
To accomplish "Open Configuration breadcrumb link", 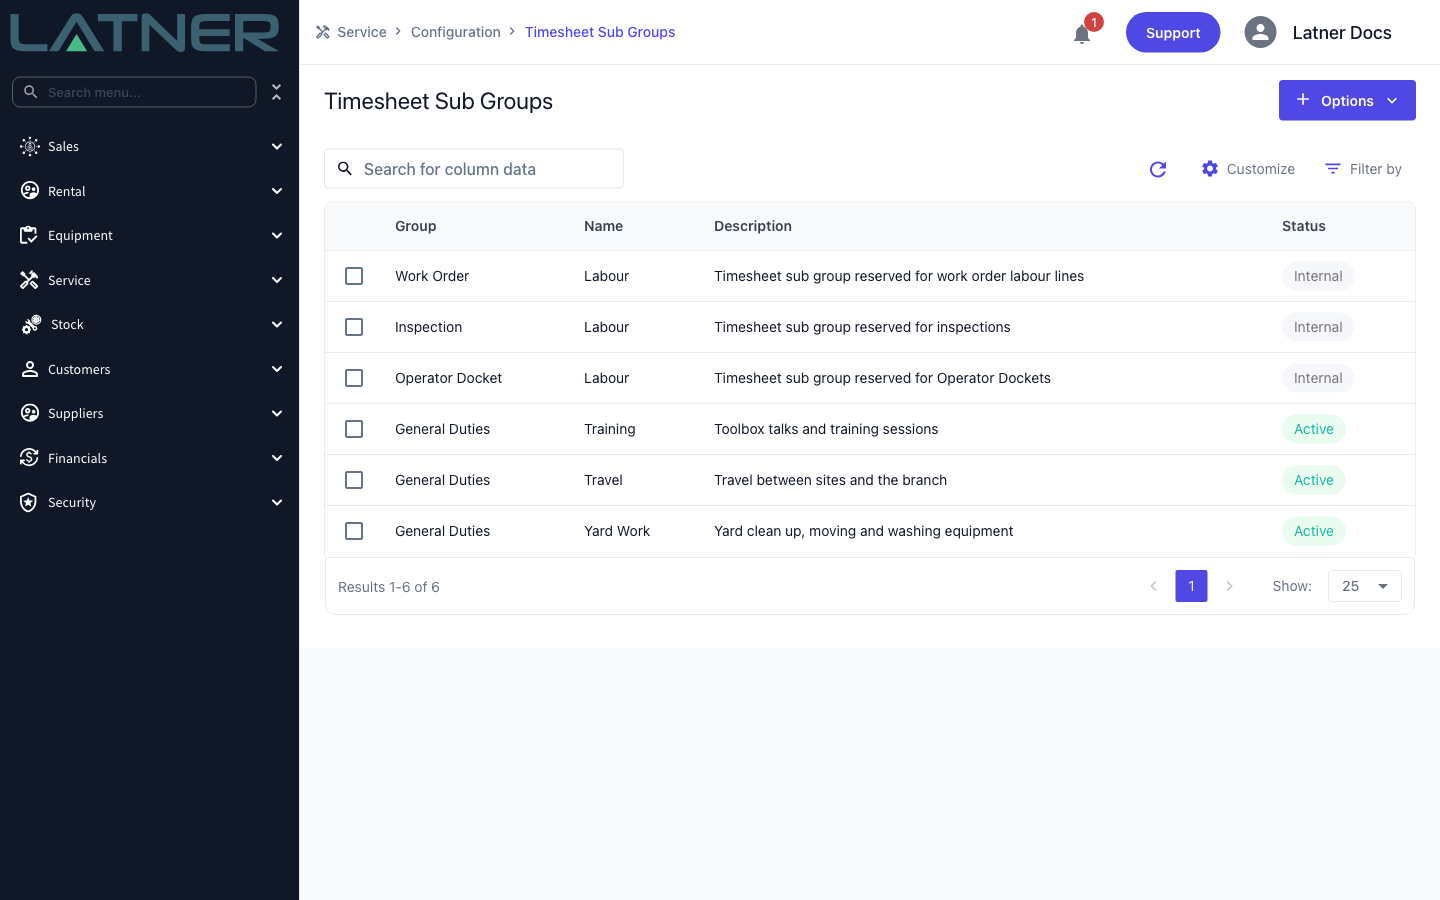I will 455,32.
